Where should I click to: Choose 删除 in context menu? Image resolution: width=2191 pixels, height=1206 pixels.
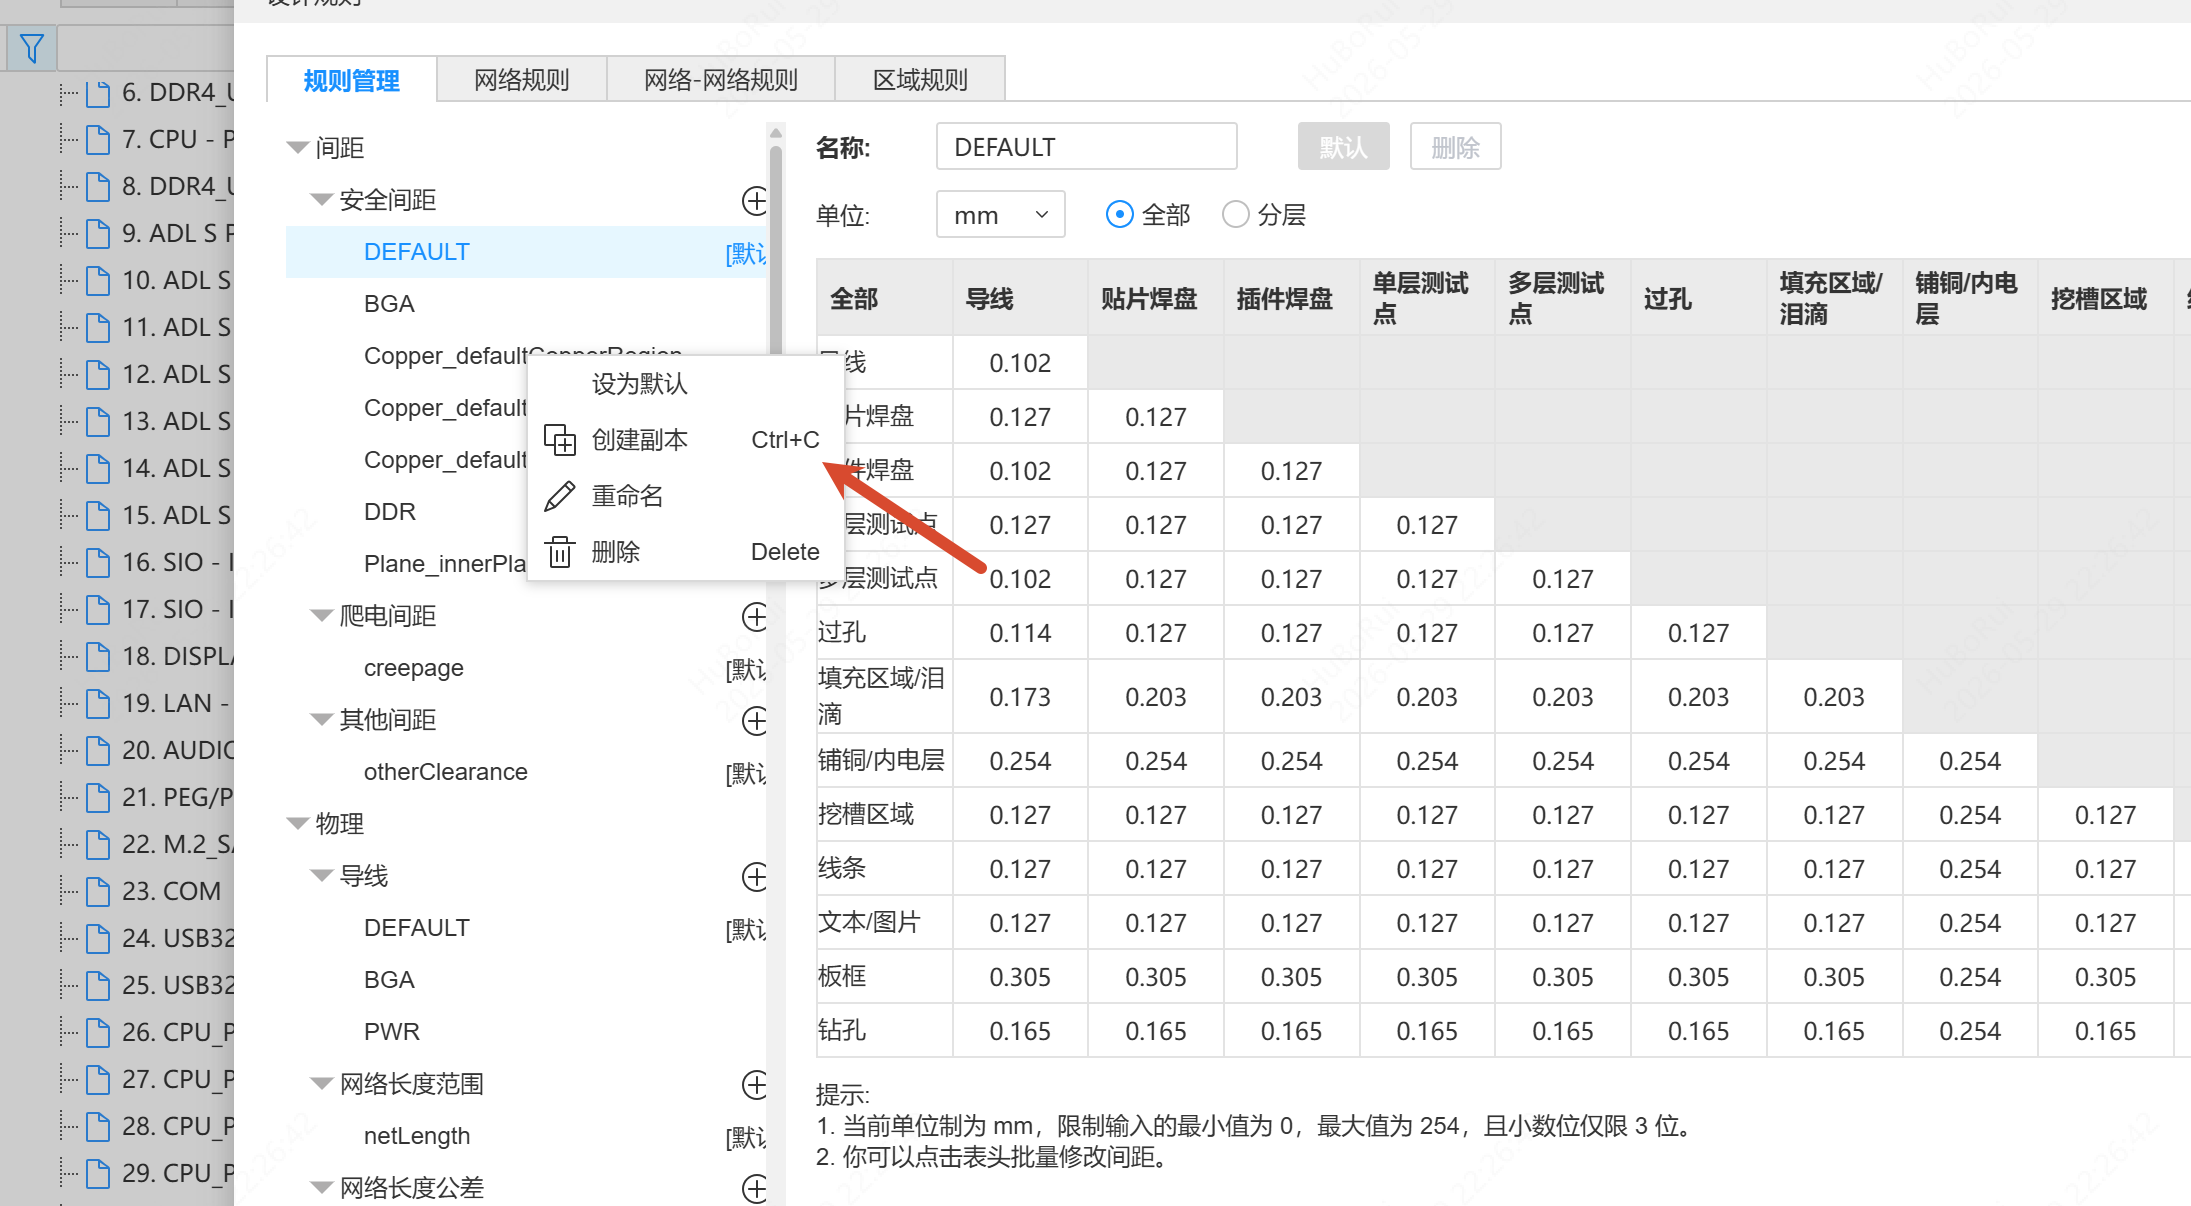pos(686,552)
